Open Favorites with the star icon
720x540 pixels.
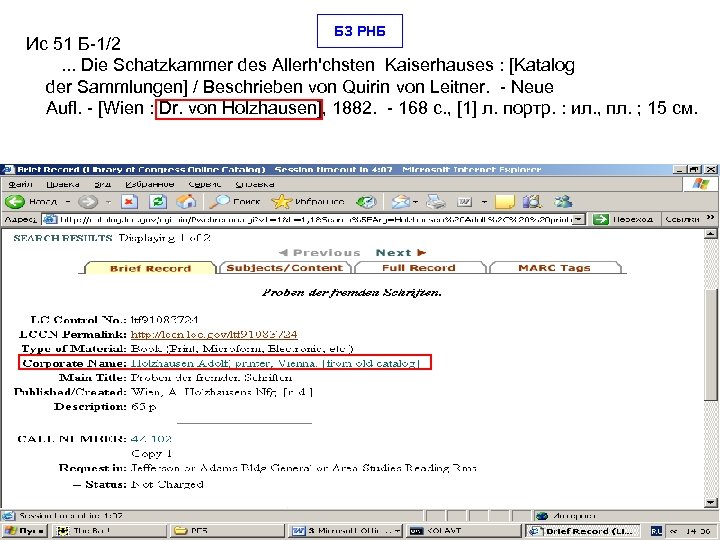pyautogui.click(x=281, y=201)
